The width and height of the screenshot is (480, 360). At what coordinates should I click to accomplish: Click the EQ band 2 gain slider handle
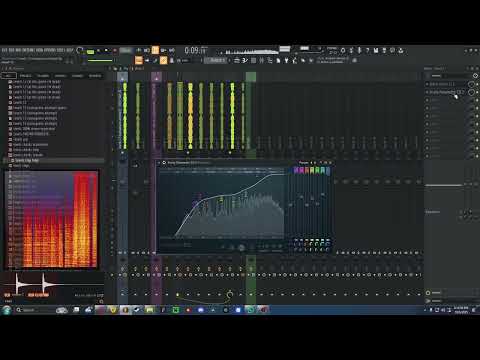(301, 197)
